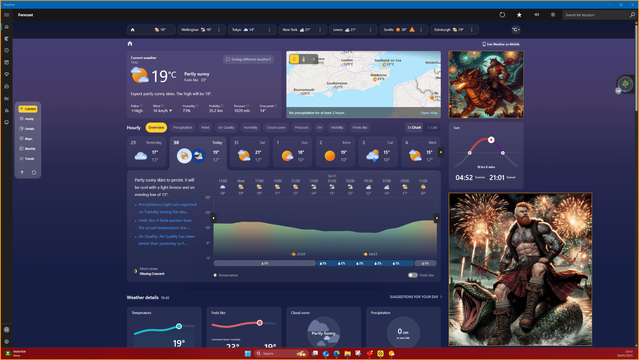Open New York location options menu
This screenshot has height=360, width=639.
click(320, 30)
